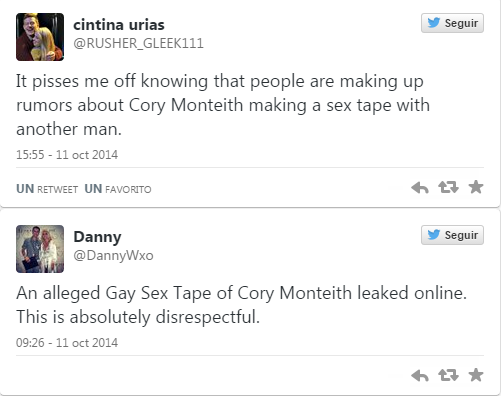Screen dimensions: 501x396
Task: Select the tweet text about rumors
Action: point(223,105)
